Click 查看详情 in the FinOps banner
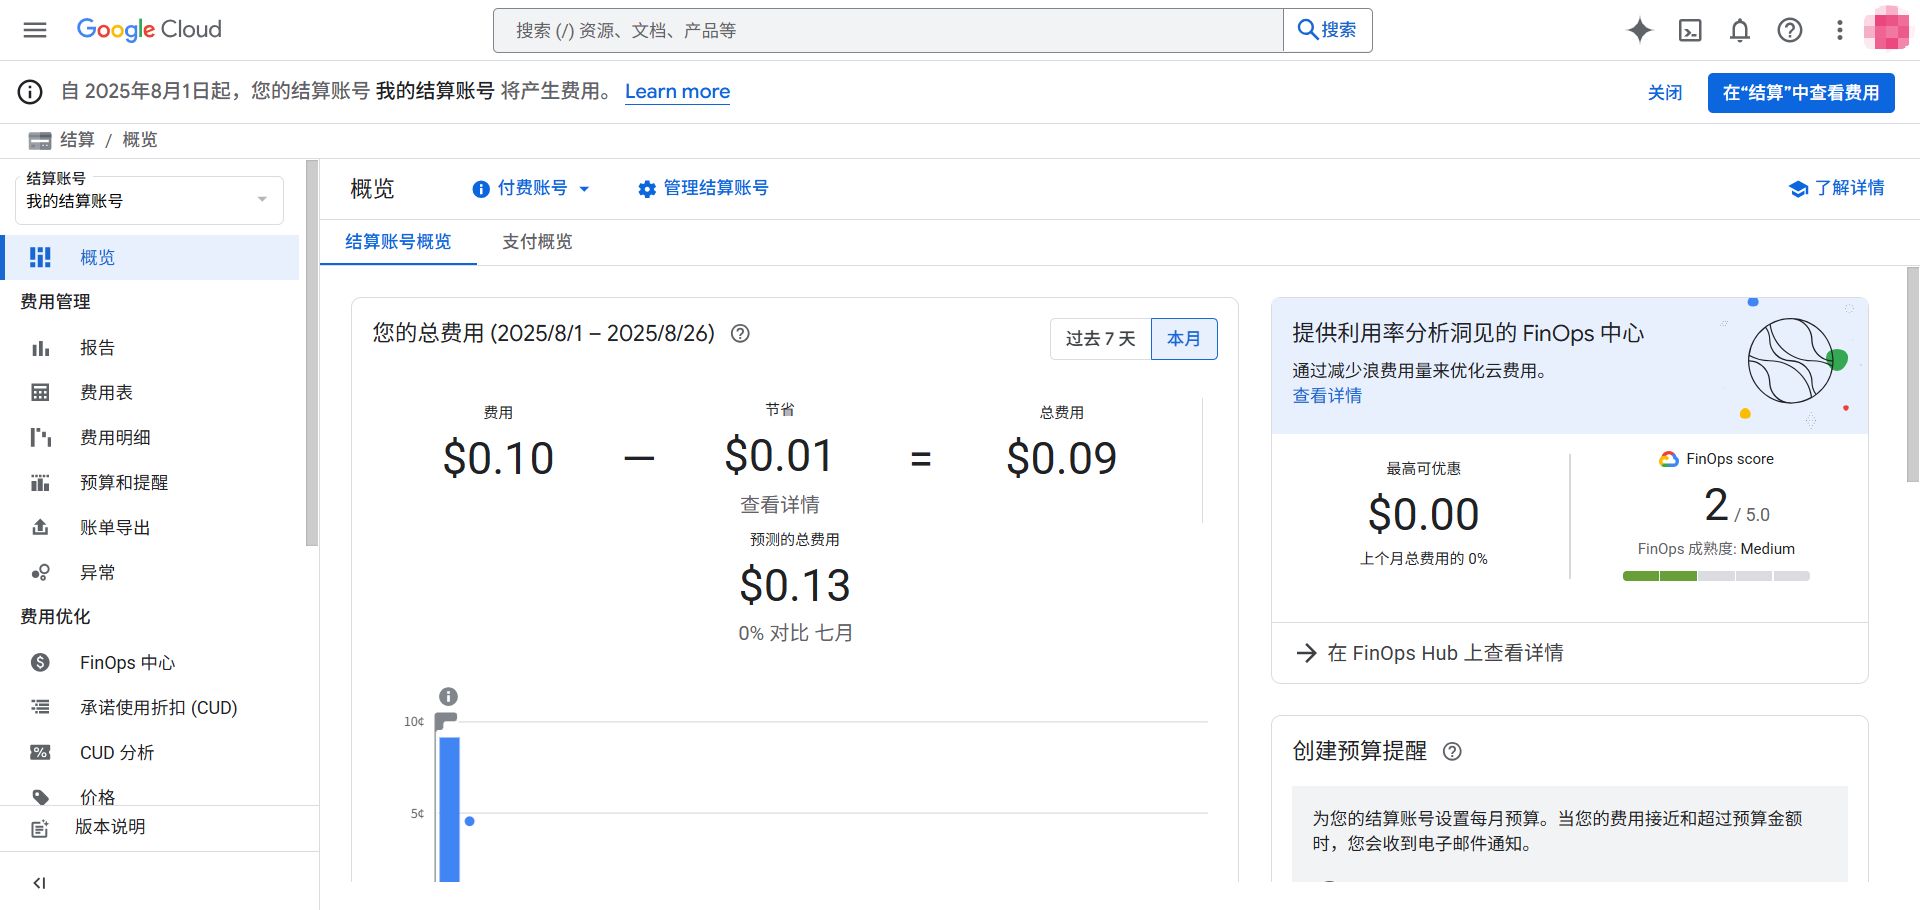The image size is (1920, 910). click(x=1327, y=396)
